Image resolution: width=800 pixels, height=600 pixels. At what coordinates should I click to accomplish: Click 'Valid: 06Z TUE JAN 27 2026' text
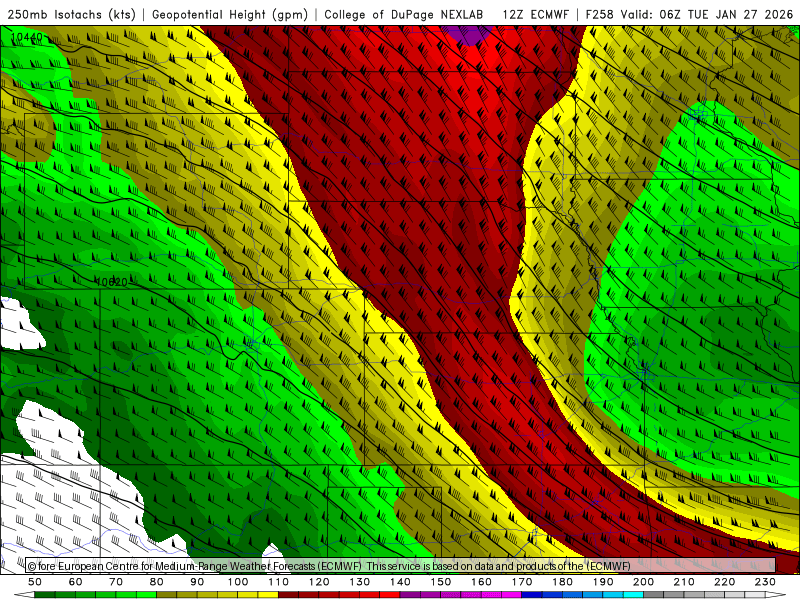click(707, 15)
